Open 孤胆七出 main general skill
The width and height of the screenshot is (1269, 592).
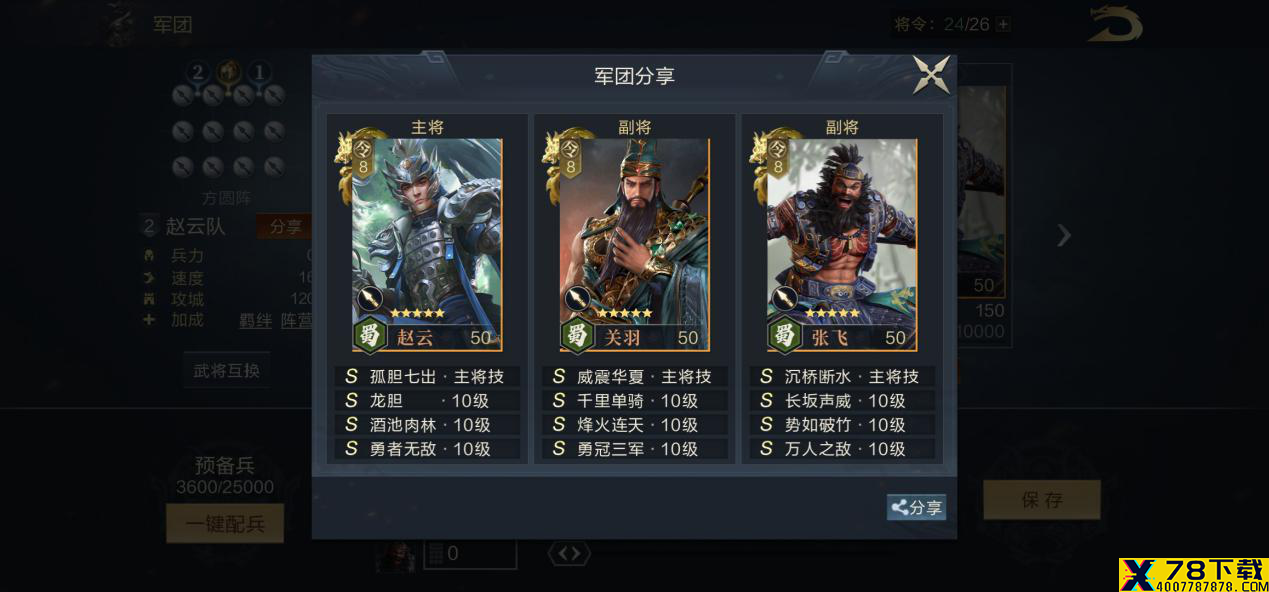pos(427,377)
